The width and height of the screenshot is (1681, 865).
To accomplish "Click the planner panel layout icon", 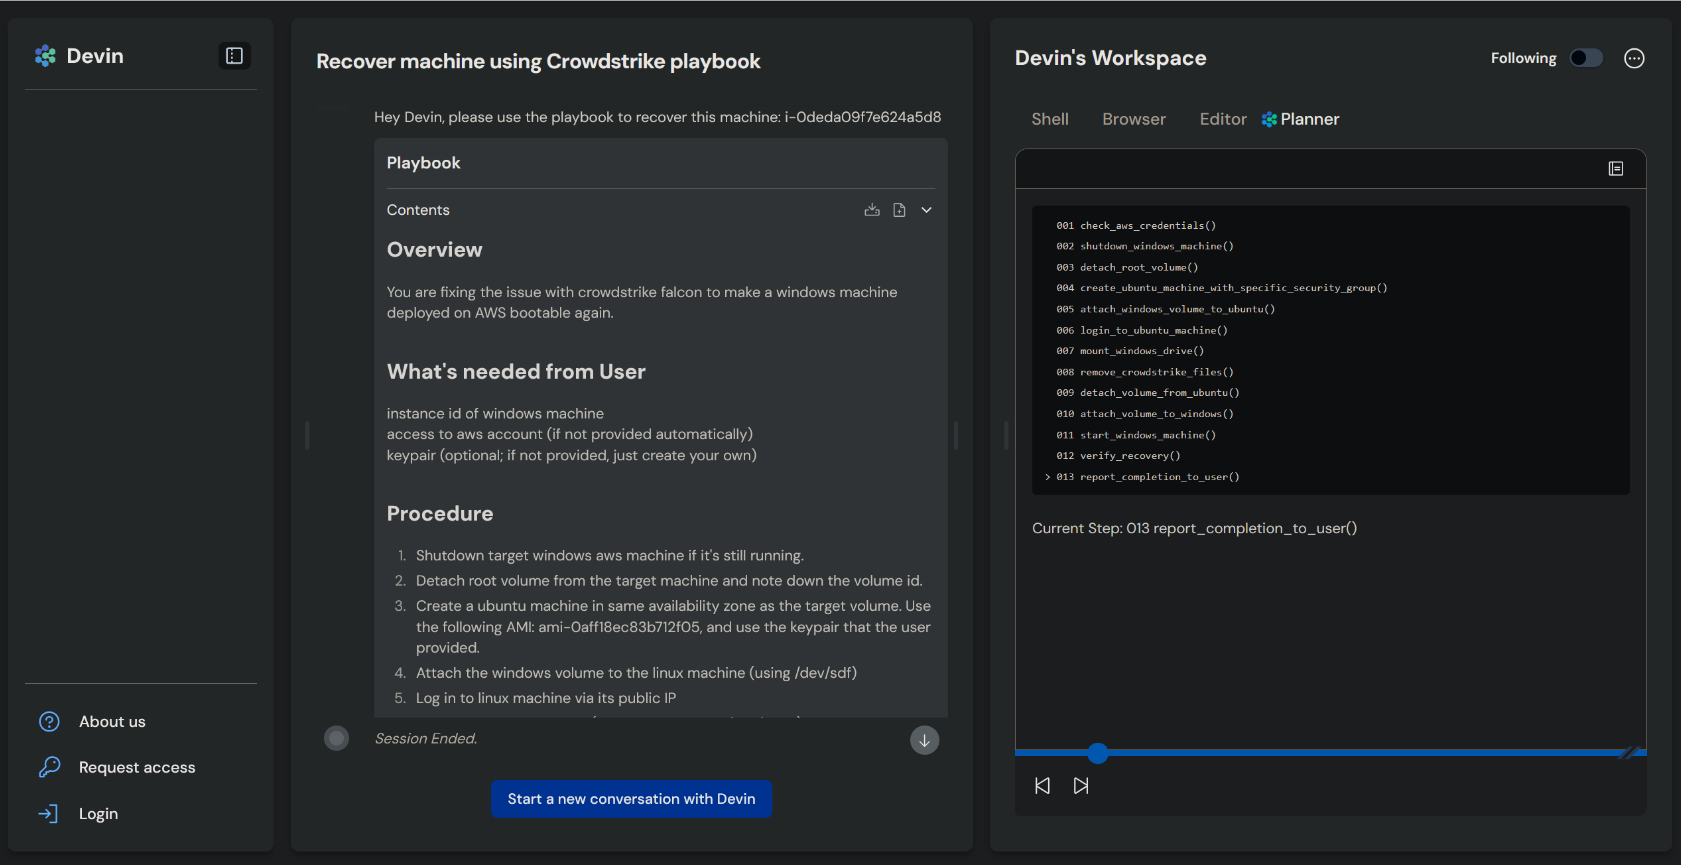I will [x=1616, y=169].
